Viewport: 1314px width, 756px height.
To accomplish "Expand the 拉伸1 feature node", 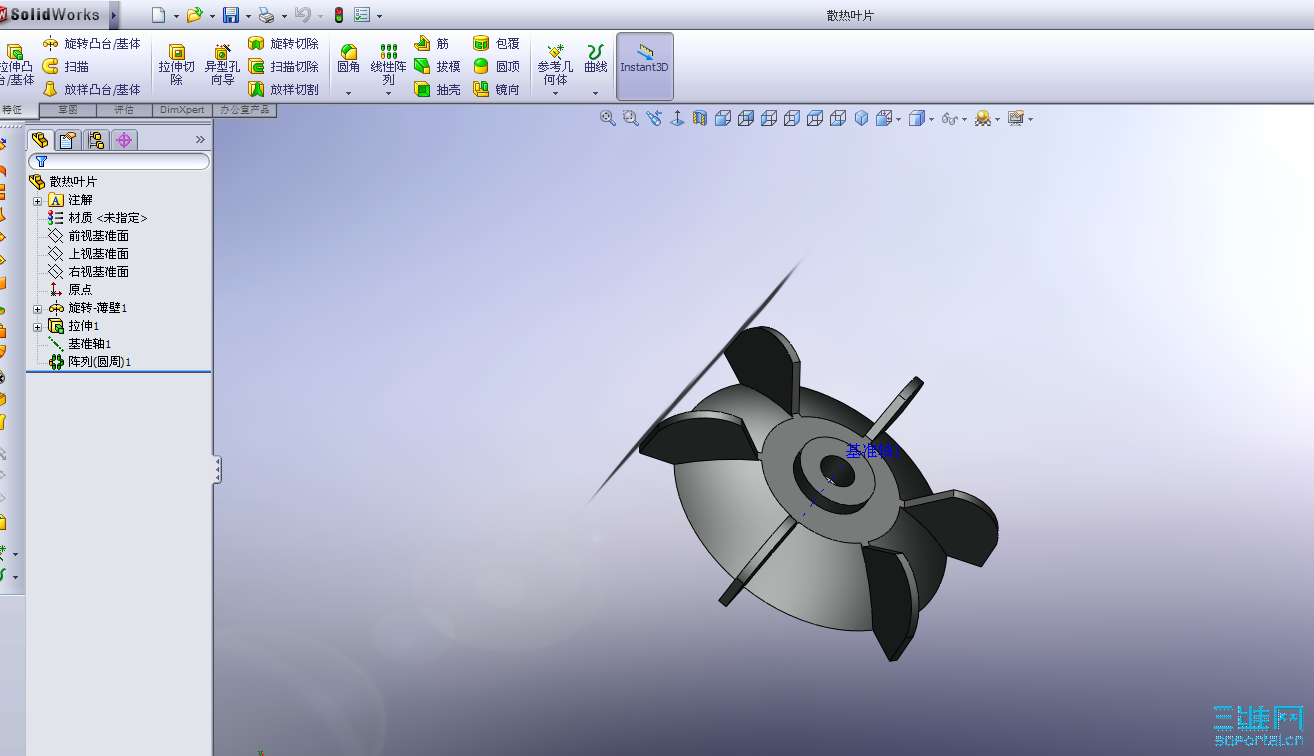I will (38, 326).
